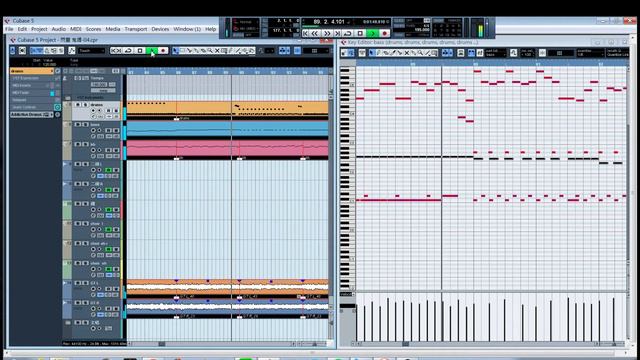Open the Media menu
640x360 pixels.
113,29
